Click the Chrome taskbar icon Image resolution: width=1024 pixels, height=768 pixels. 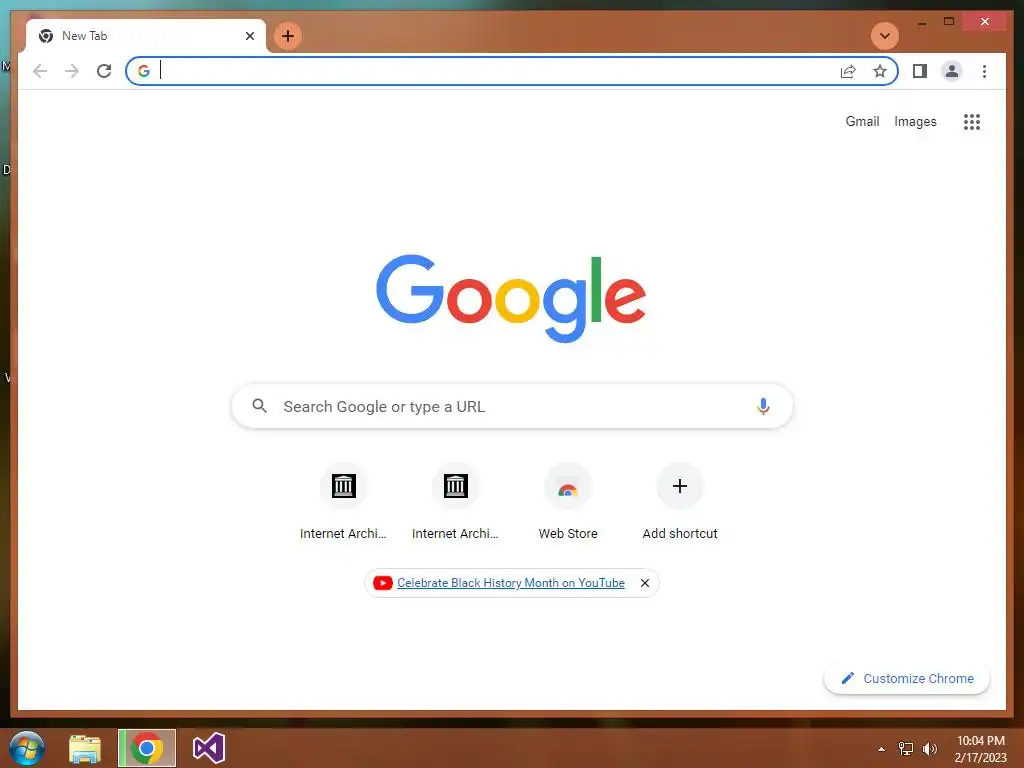click(147, 748)
